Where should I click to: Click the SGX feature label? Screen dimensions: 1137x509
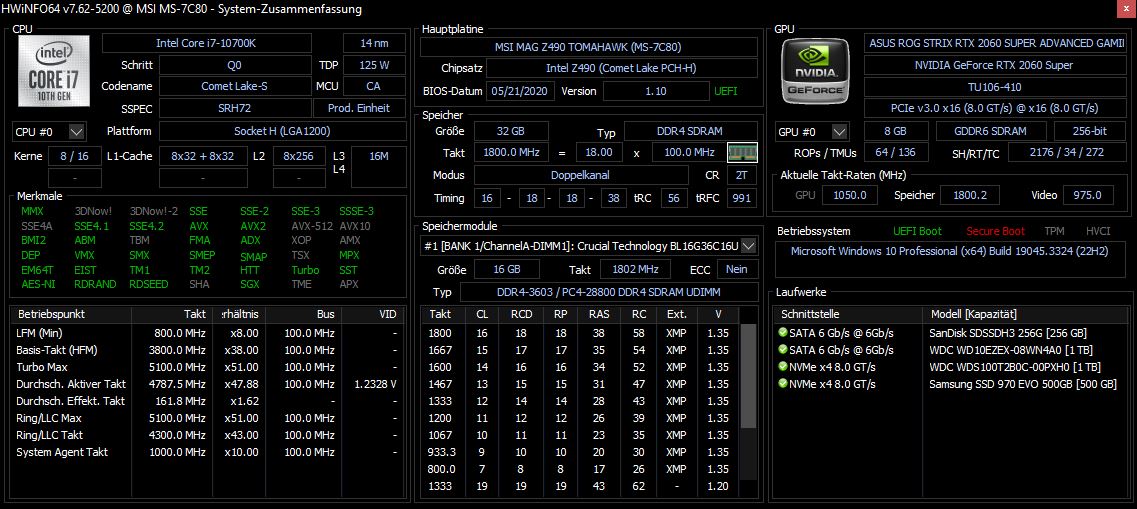pyautogui.click(x=249, y=284)
